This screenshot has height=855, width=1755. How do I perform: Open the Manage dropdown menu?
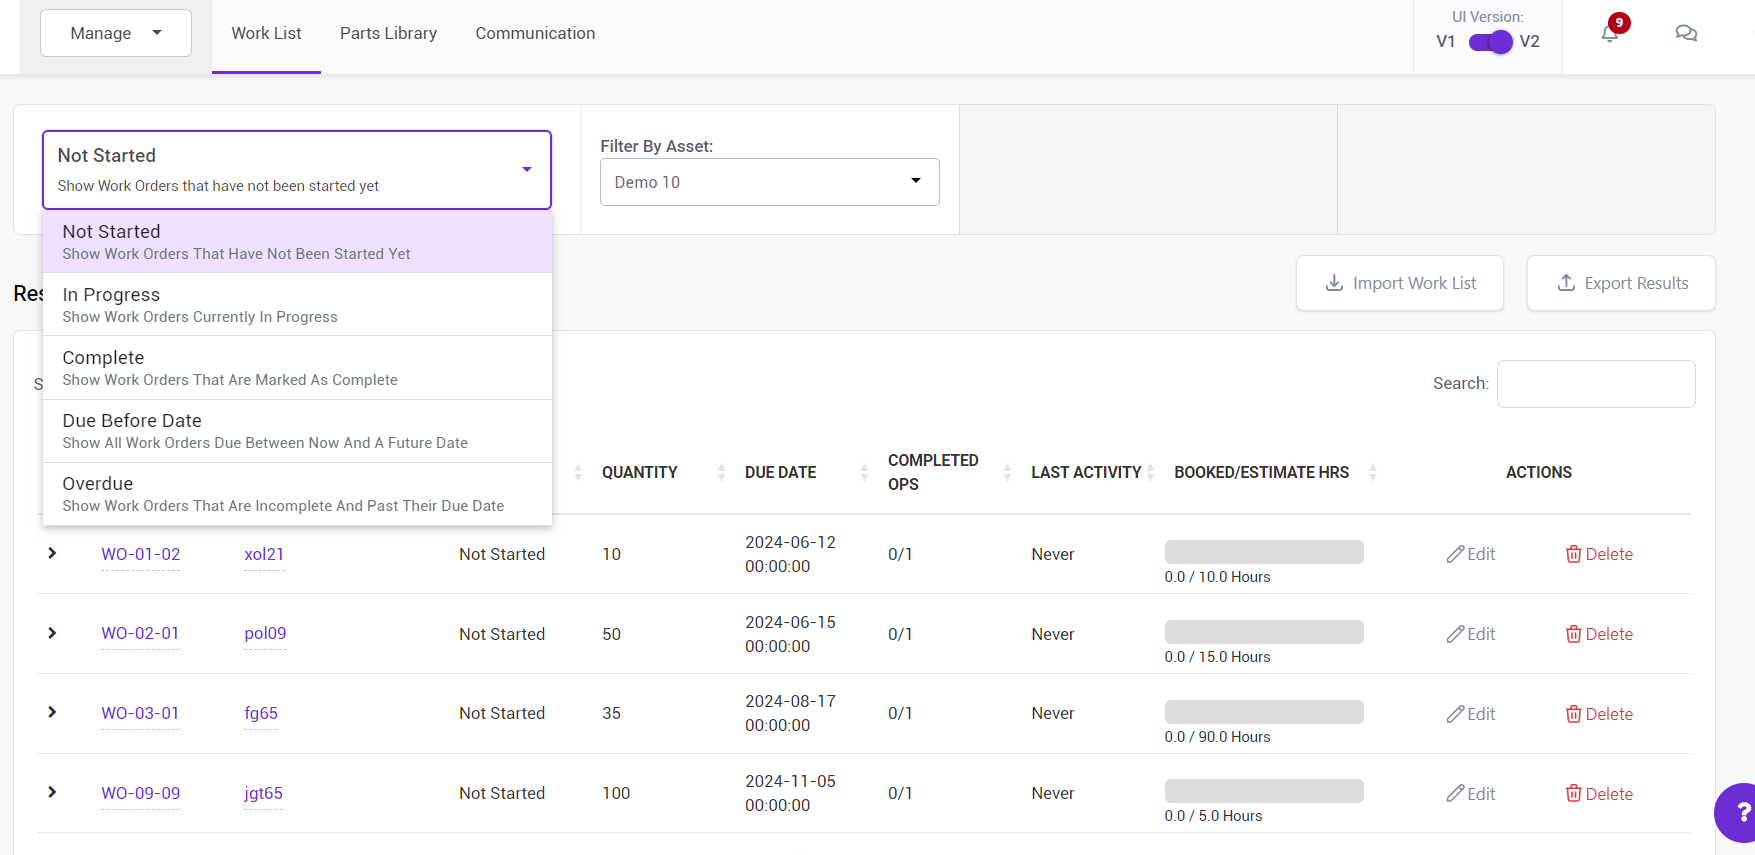point(116,33)
